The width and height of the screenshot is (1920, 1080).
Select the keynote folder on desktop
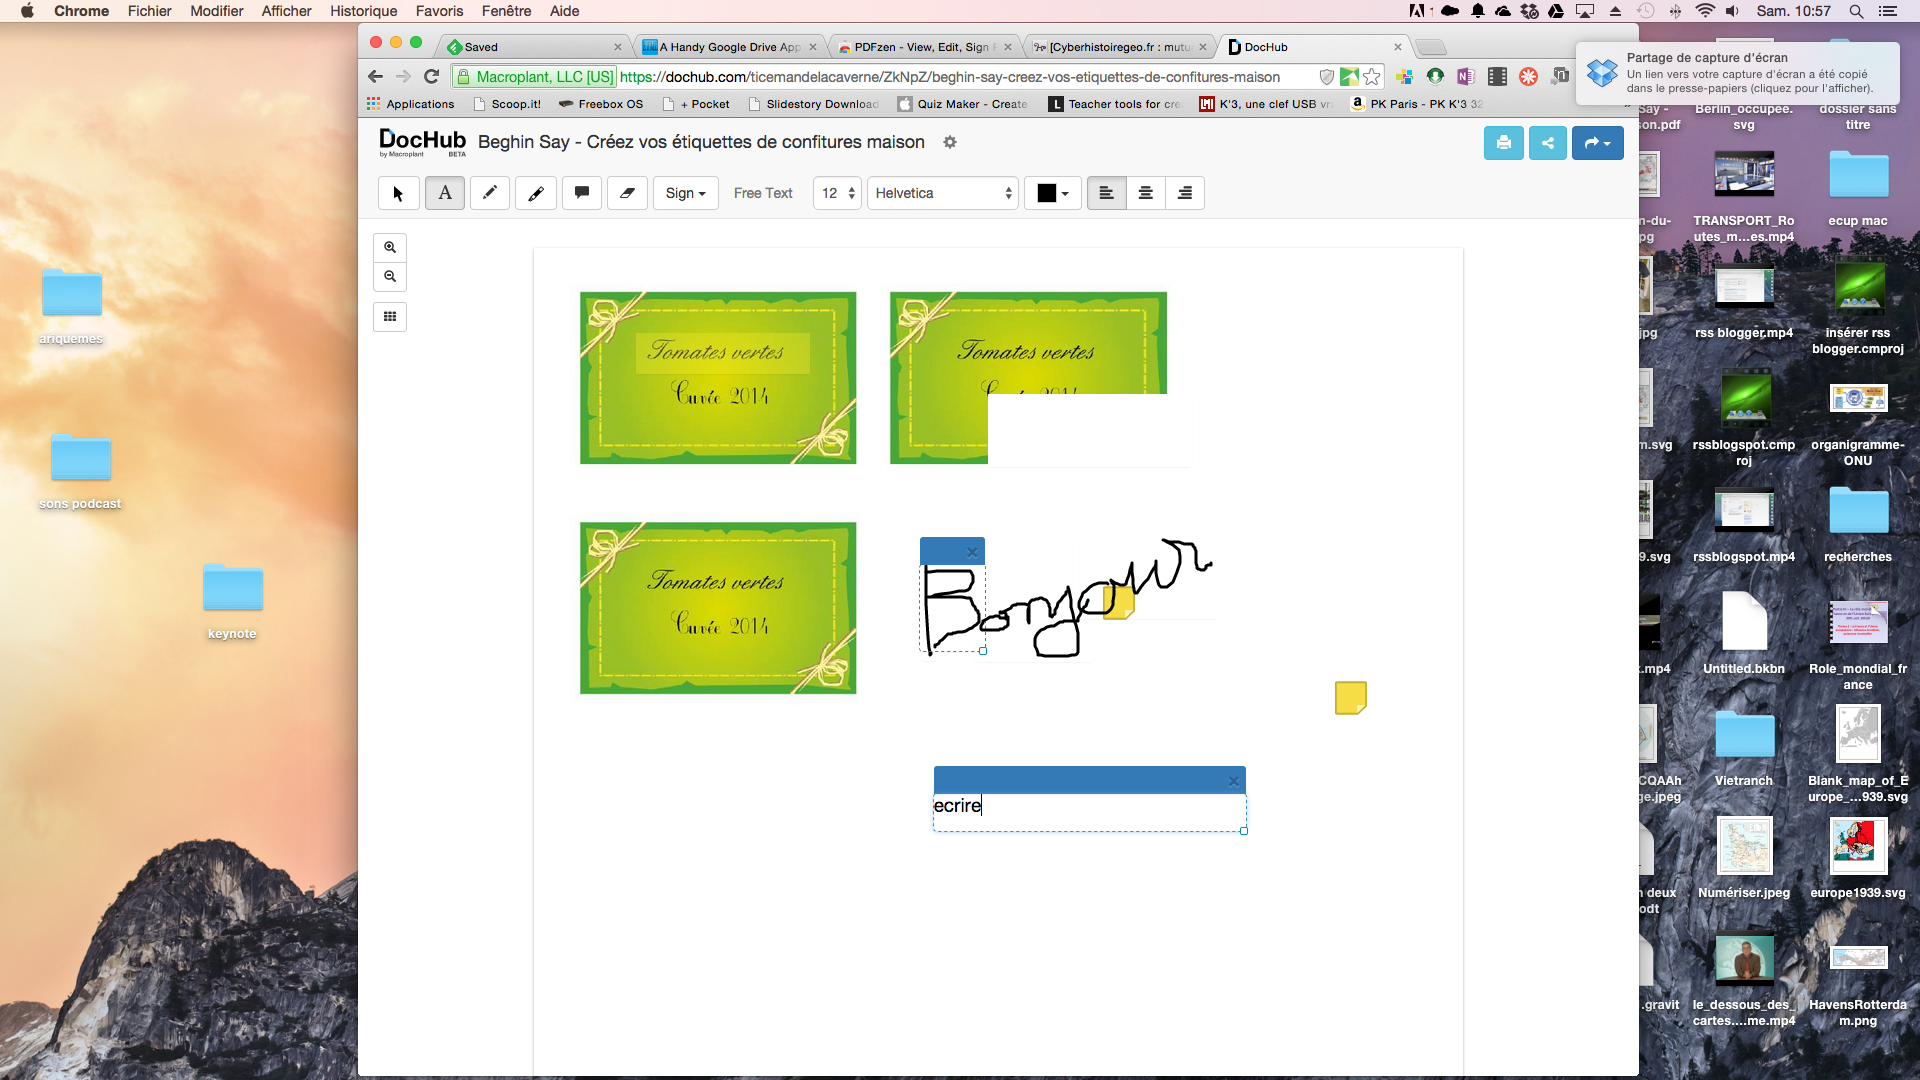232,600
